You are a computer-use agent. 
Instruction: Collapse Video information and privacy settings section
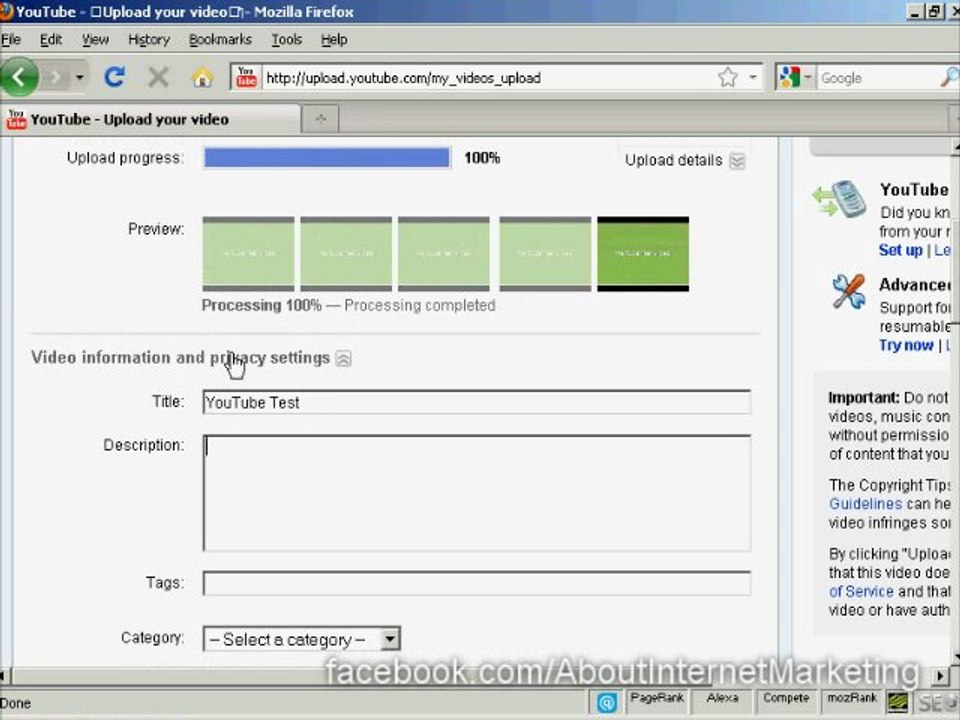click(x=343, y=358)
